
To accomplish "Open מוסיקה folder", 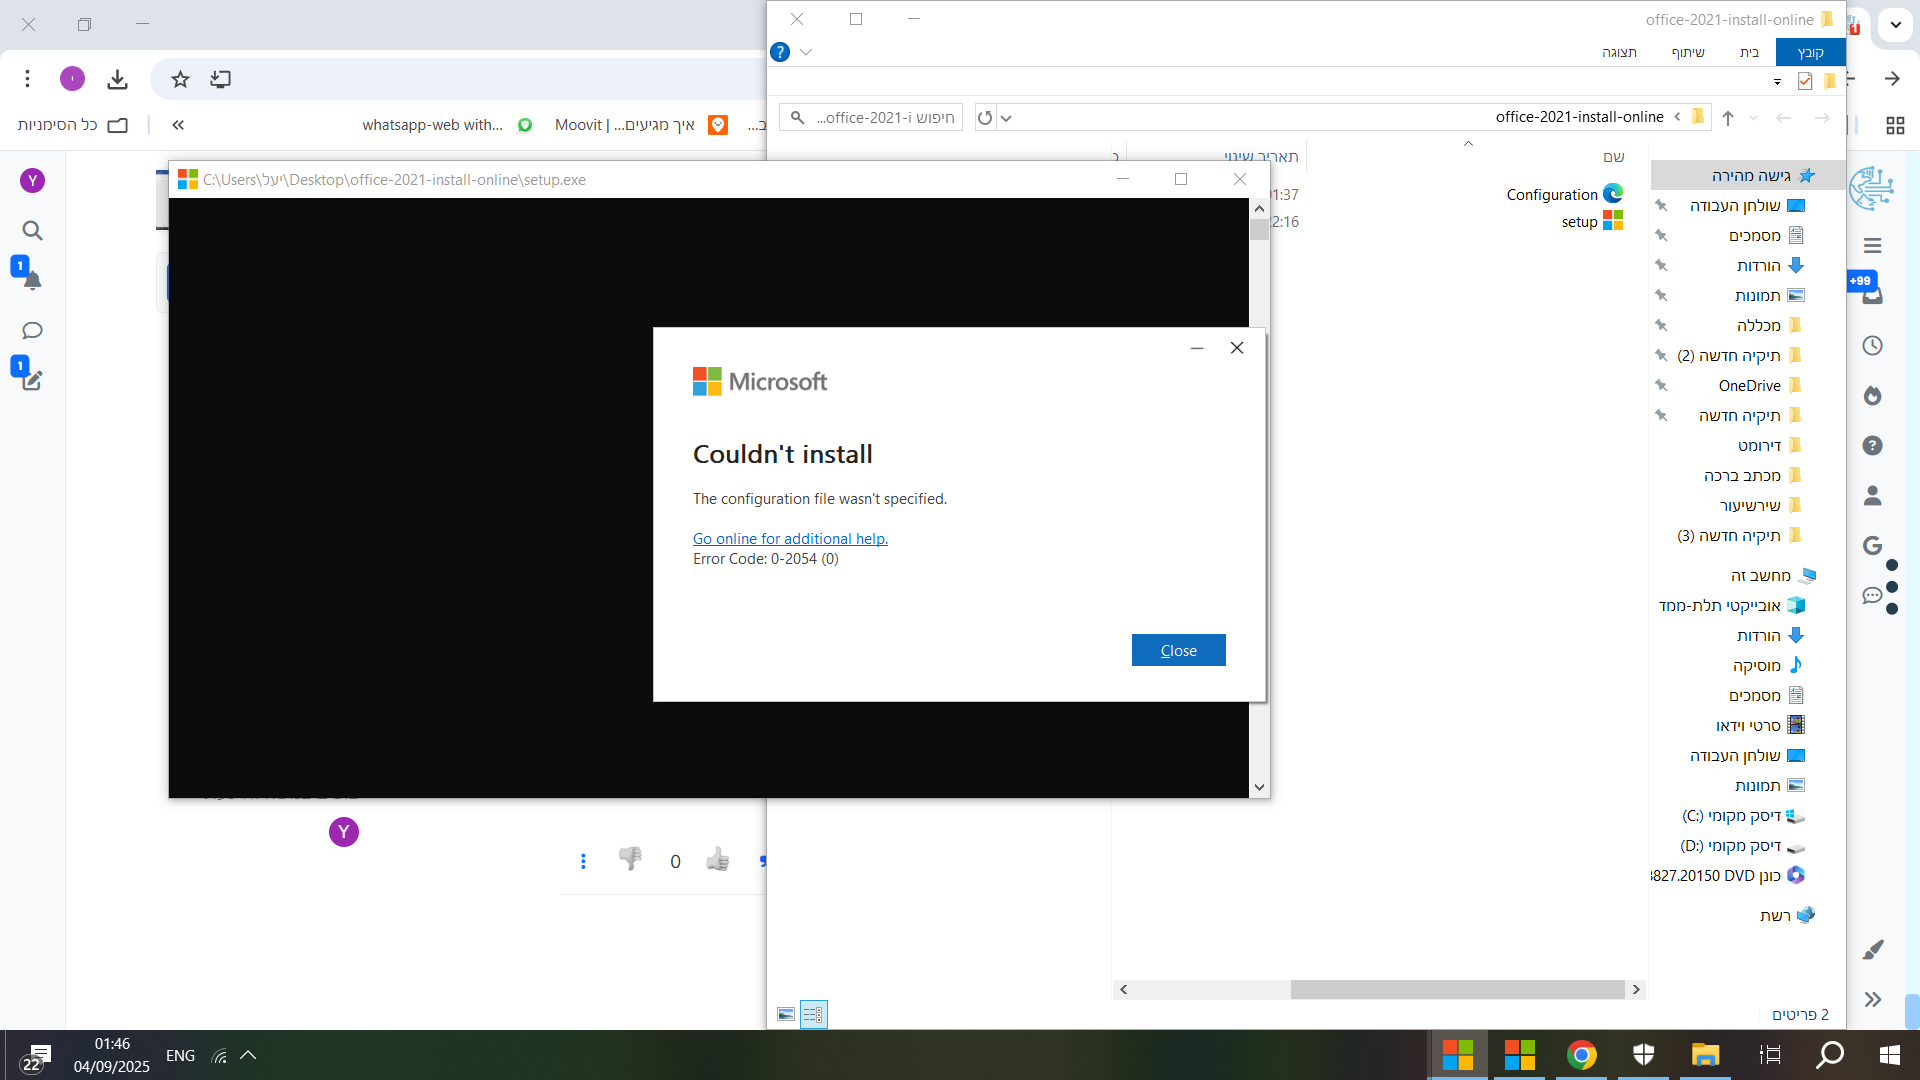I will 1768,665.
